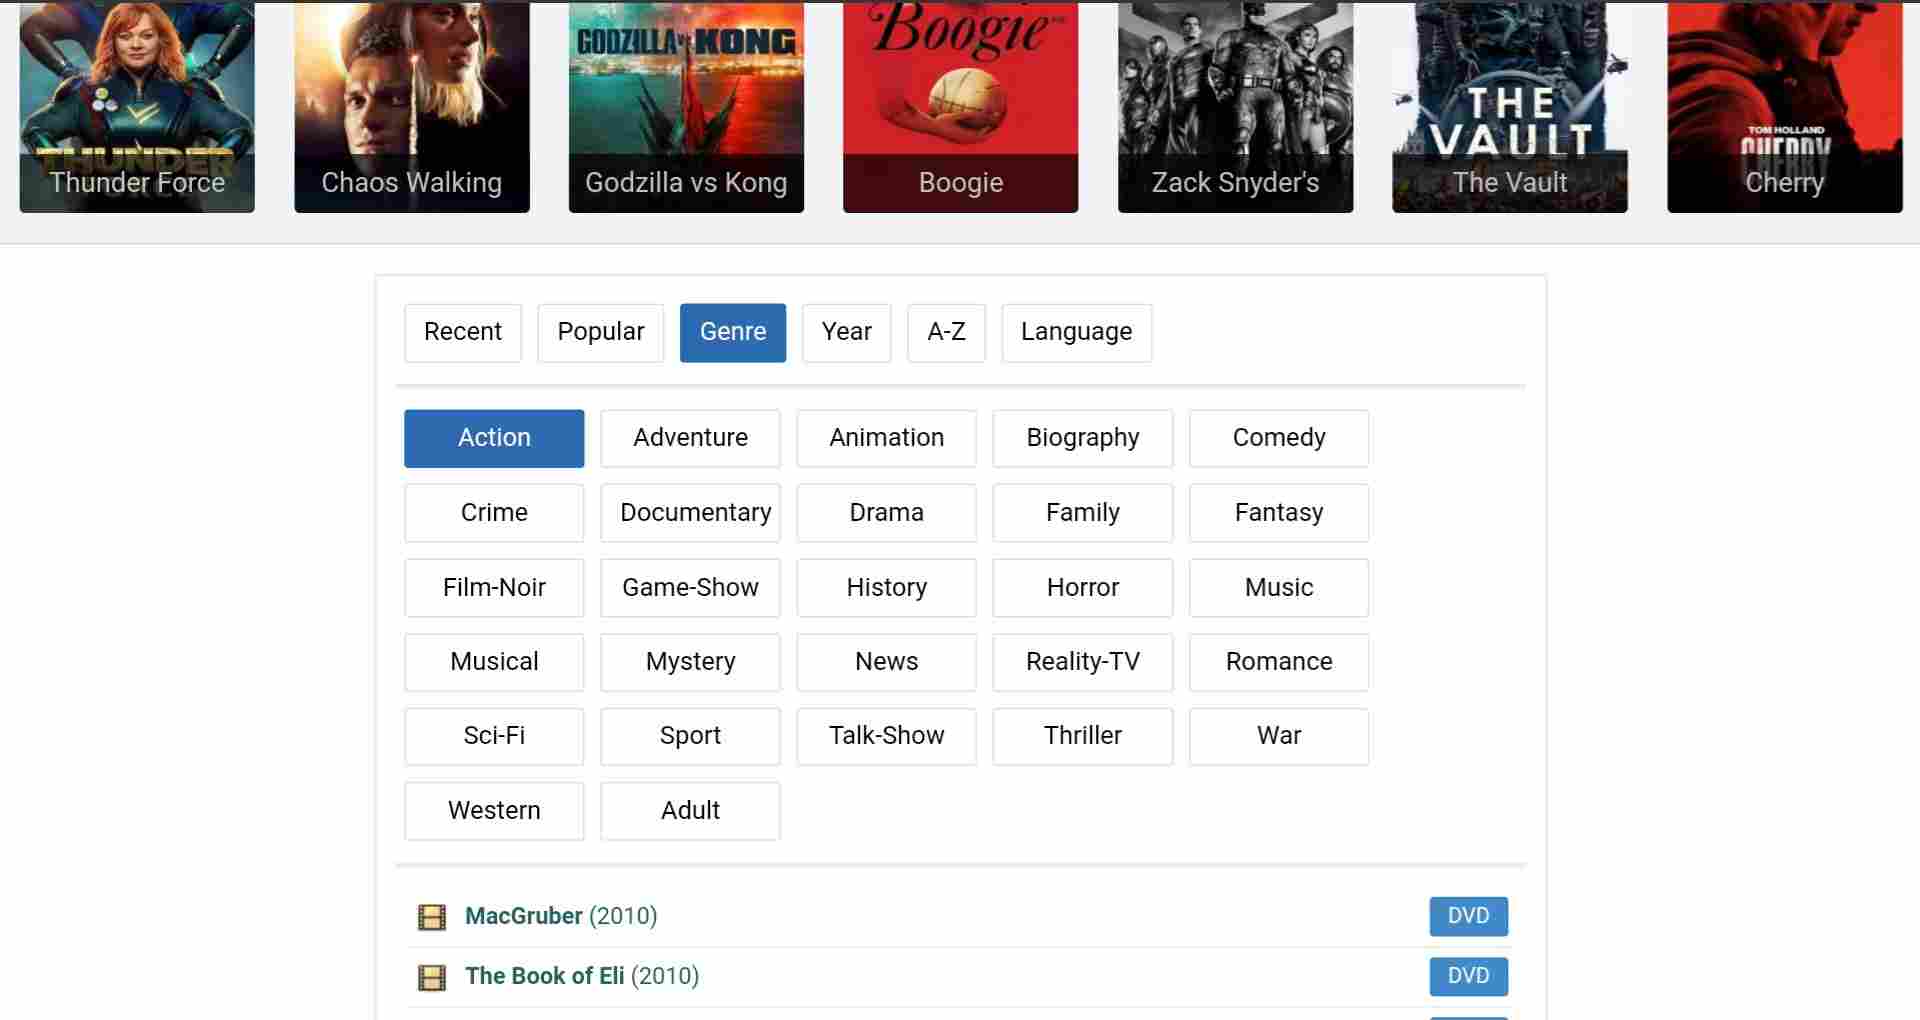Open The Book of Eli (2010) link
1920x1020 pixels.
pyautogui.click(x=582, y=976)
